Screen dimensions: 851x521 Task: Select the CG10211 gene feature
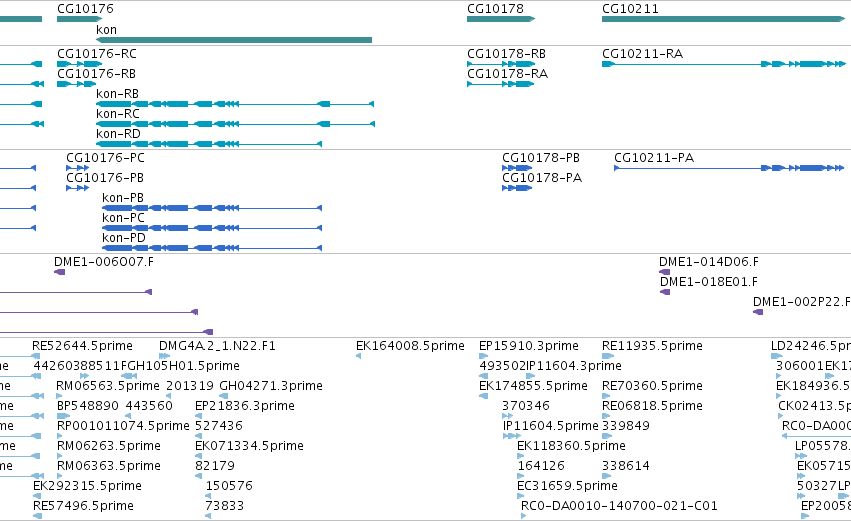(x=723, y=19)
